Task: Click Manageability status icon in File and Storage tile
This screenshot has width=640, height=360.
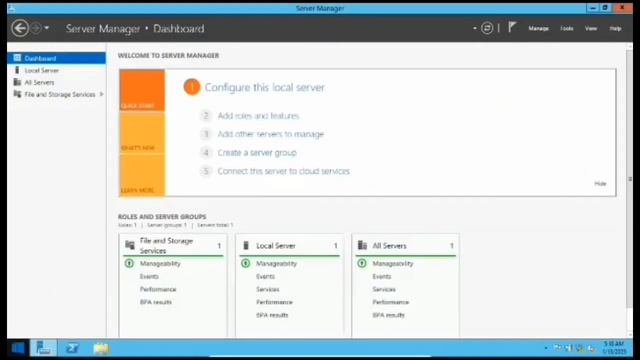Action: click(x=129, y=264)
